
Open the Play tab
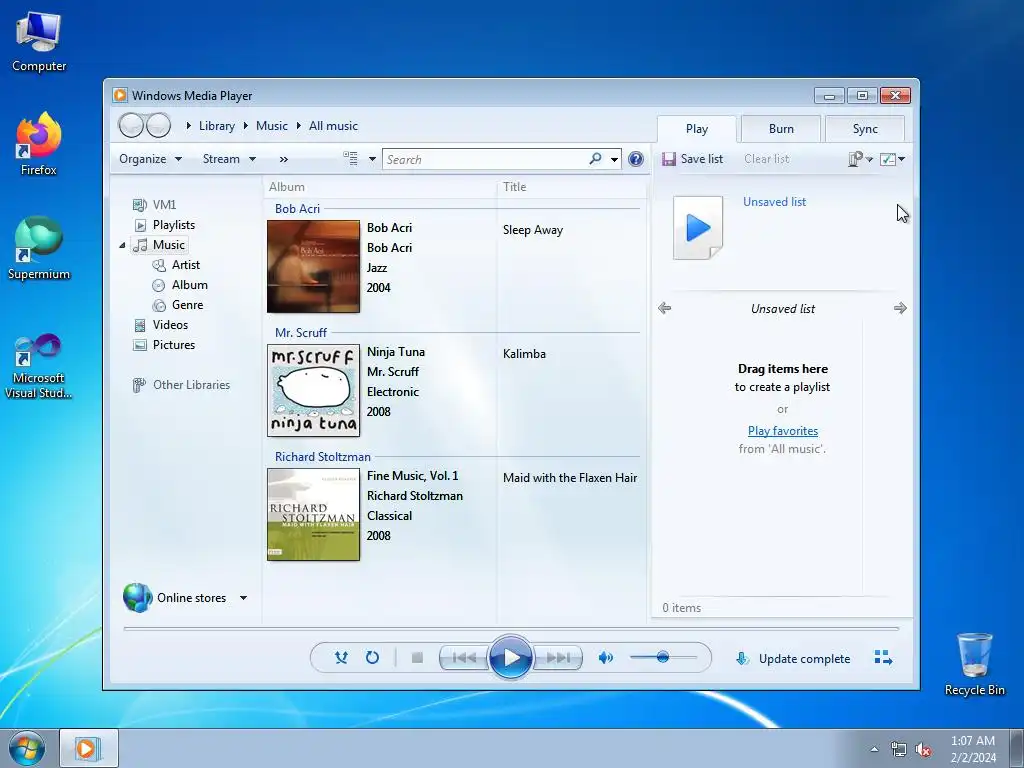tap(697, 129)
